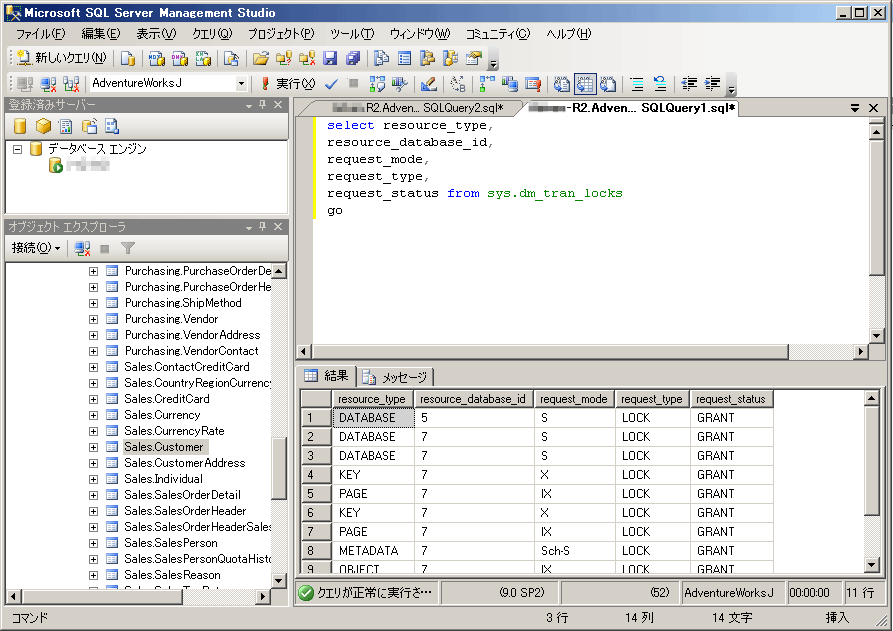
Task: Click the Increase Indent icon
Action: click(x=712, y=84)
